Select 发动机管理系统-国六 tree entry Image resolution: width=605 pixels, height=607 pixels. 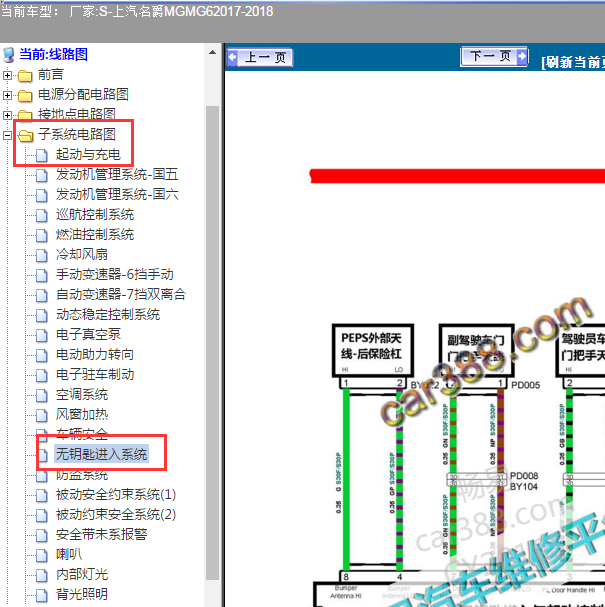click(x=117, y=194)
